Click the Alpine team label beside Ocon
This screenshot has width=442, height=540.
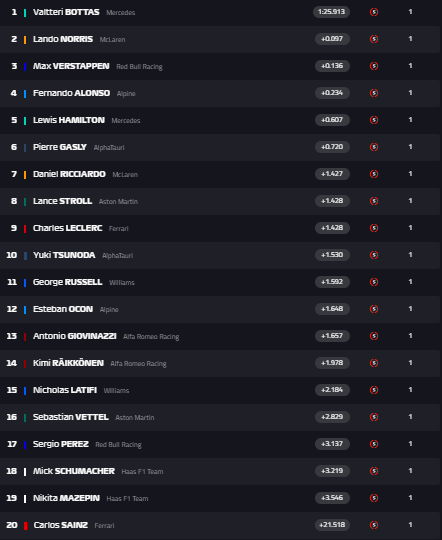[109, 310]
